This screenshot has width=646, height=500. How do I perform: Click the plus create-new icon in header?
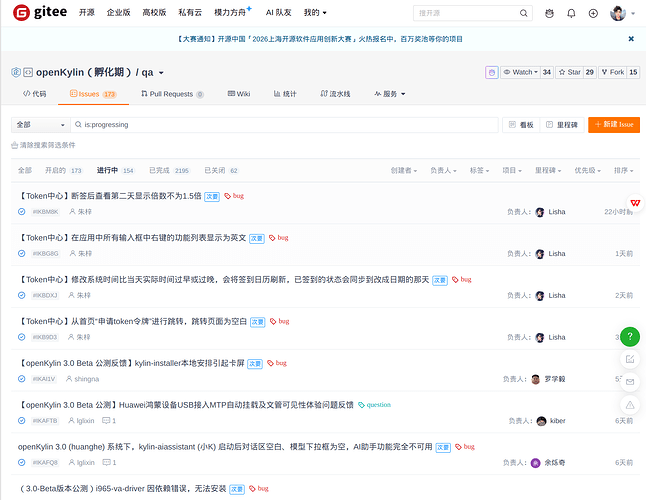pos(593,13)
